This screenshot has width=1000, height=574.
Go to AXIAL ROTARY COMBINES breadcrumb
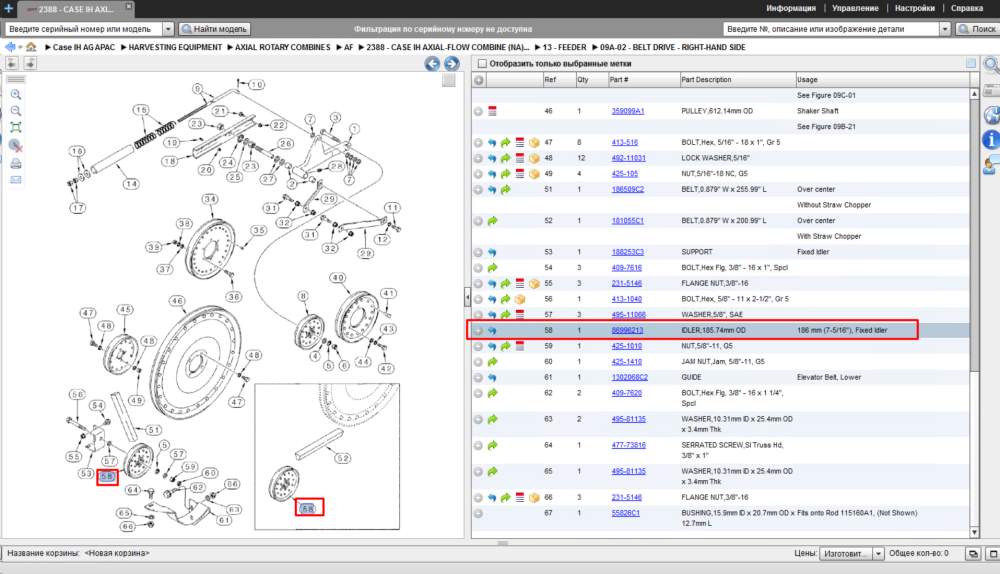283,47
